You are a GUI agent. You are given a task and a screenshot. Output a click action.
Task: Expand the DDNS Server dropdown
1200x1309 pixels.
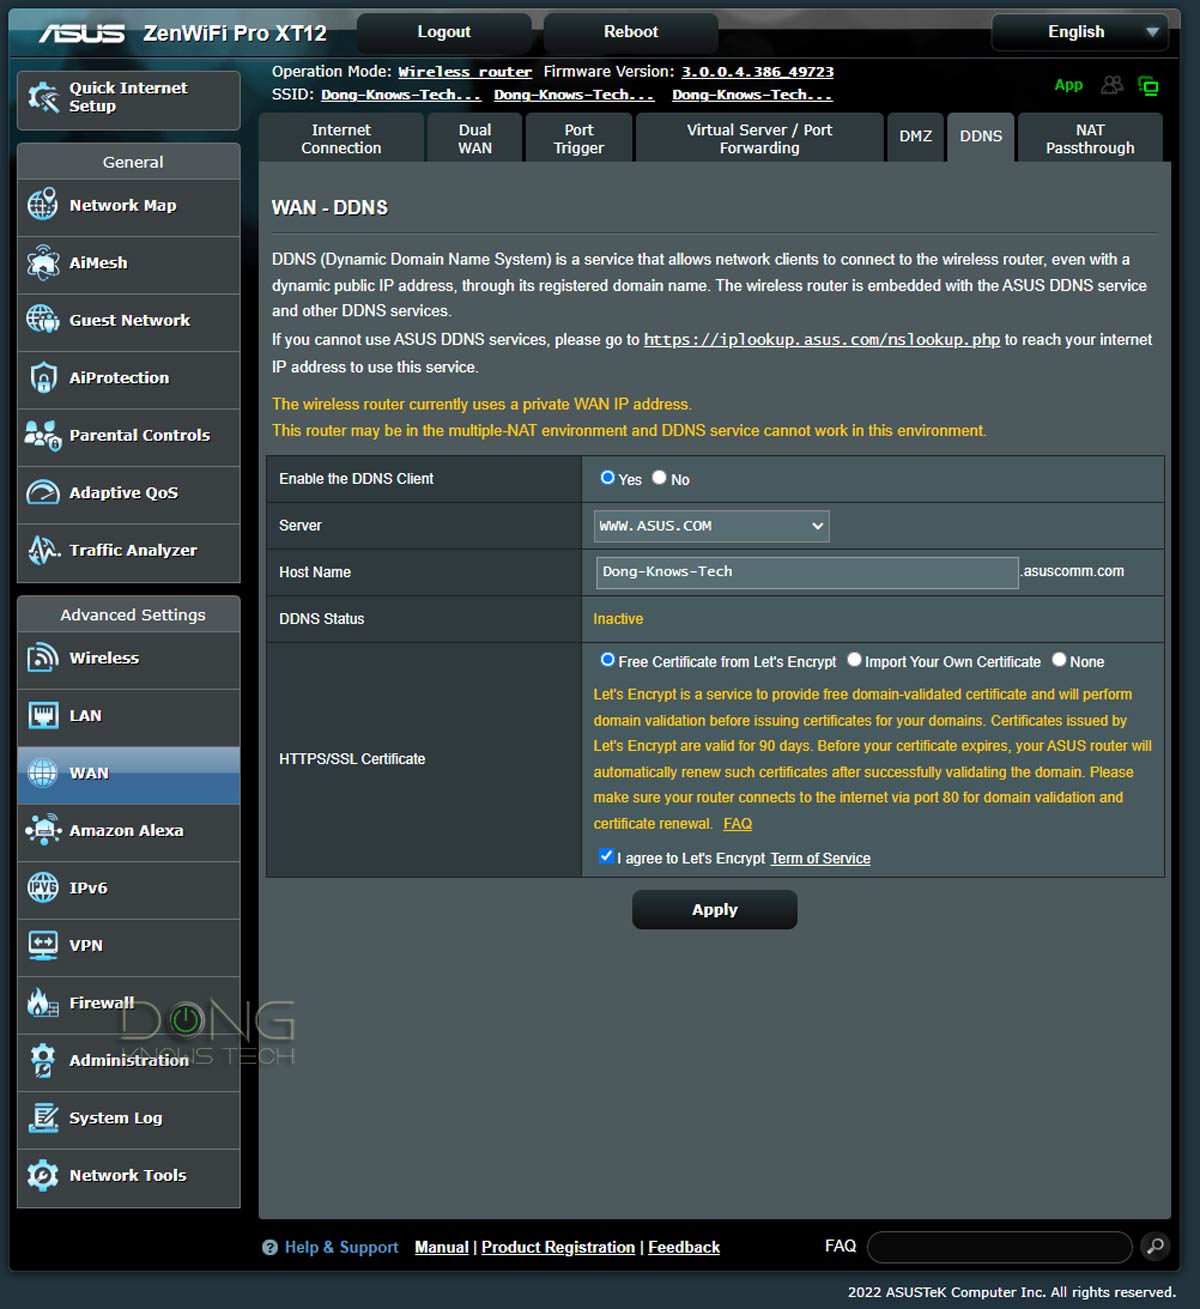[711, 526]
